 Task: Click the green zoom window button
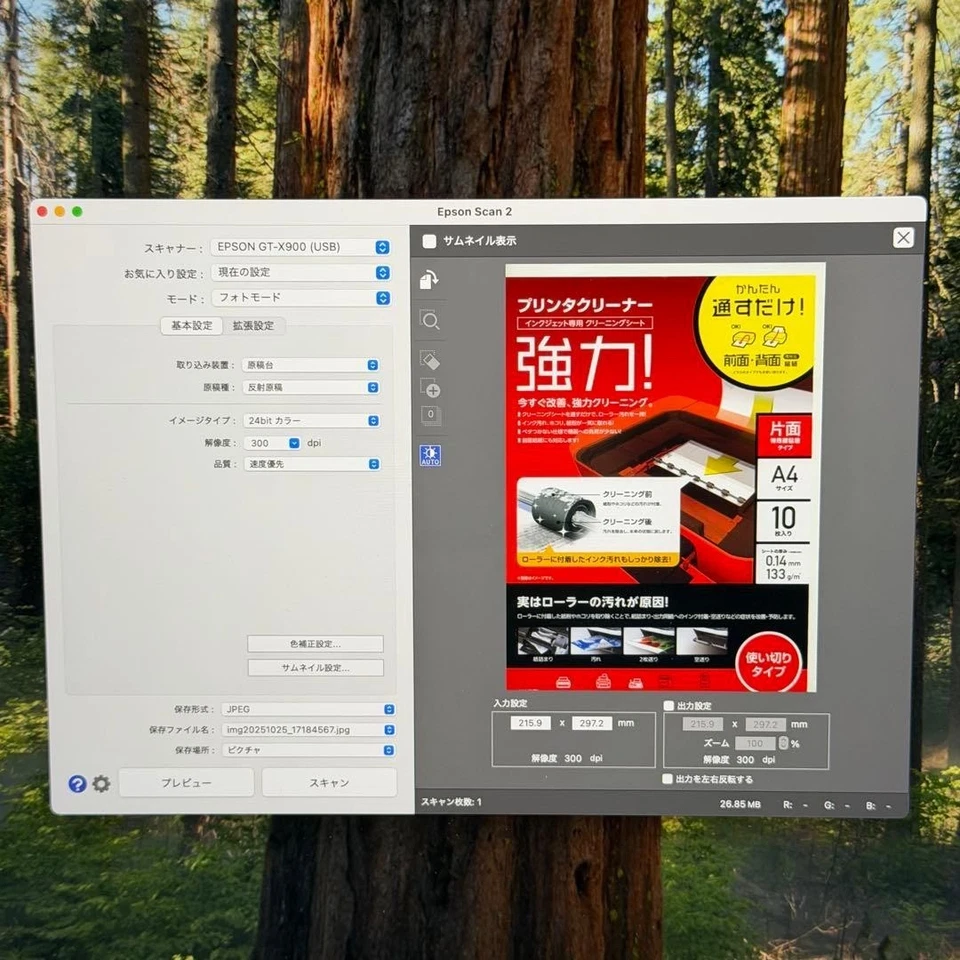pyautogui.click(x=77, y=211)
